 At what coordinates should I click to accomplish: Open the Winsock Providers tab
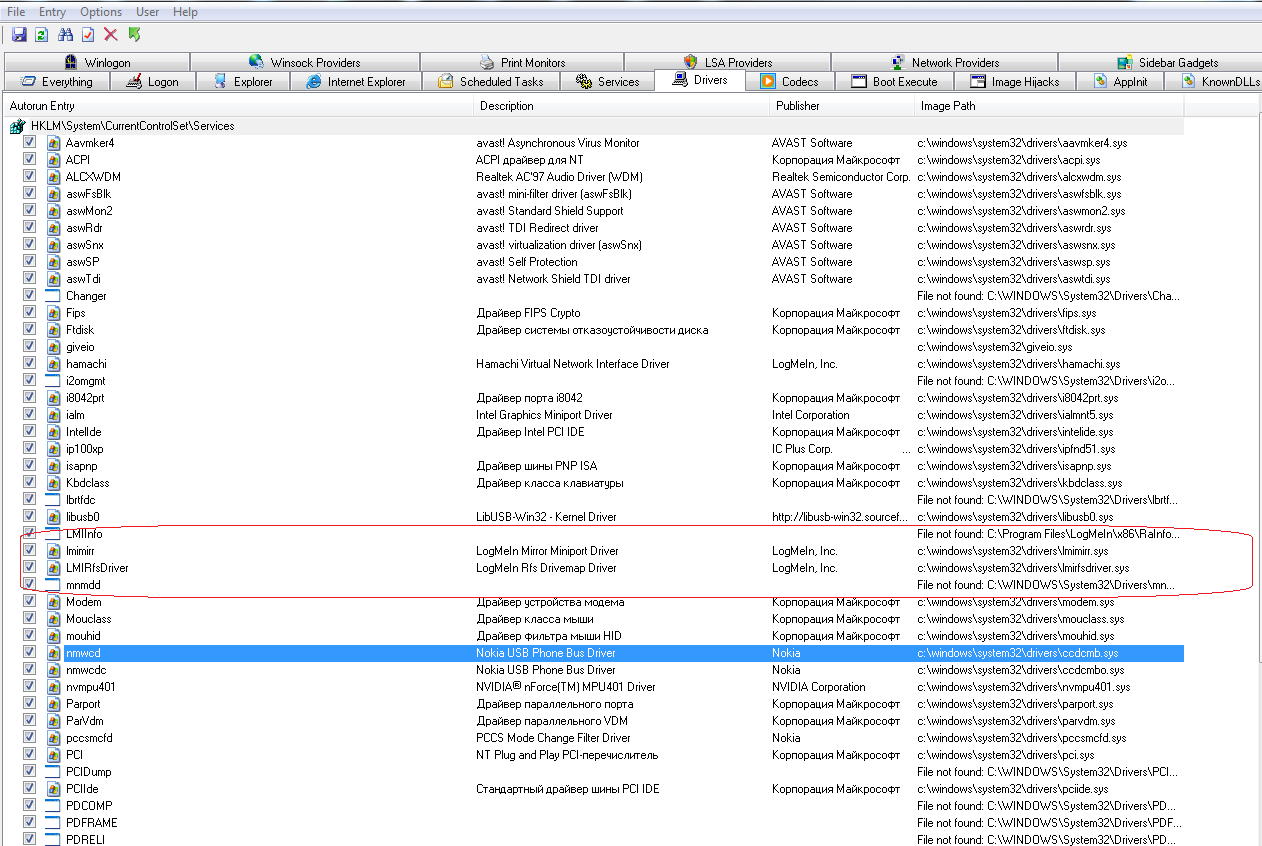pos(305,62)
